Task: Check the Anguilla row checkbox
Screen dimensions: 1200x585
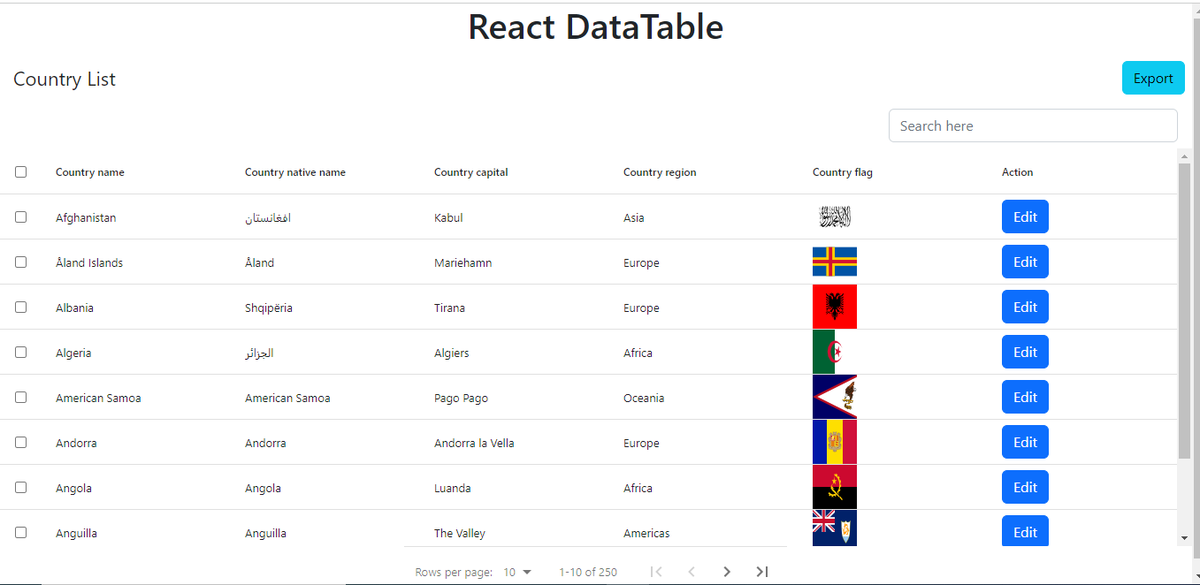Action: point(21,532)
